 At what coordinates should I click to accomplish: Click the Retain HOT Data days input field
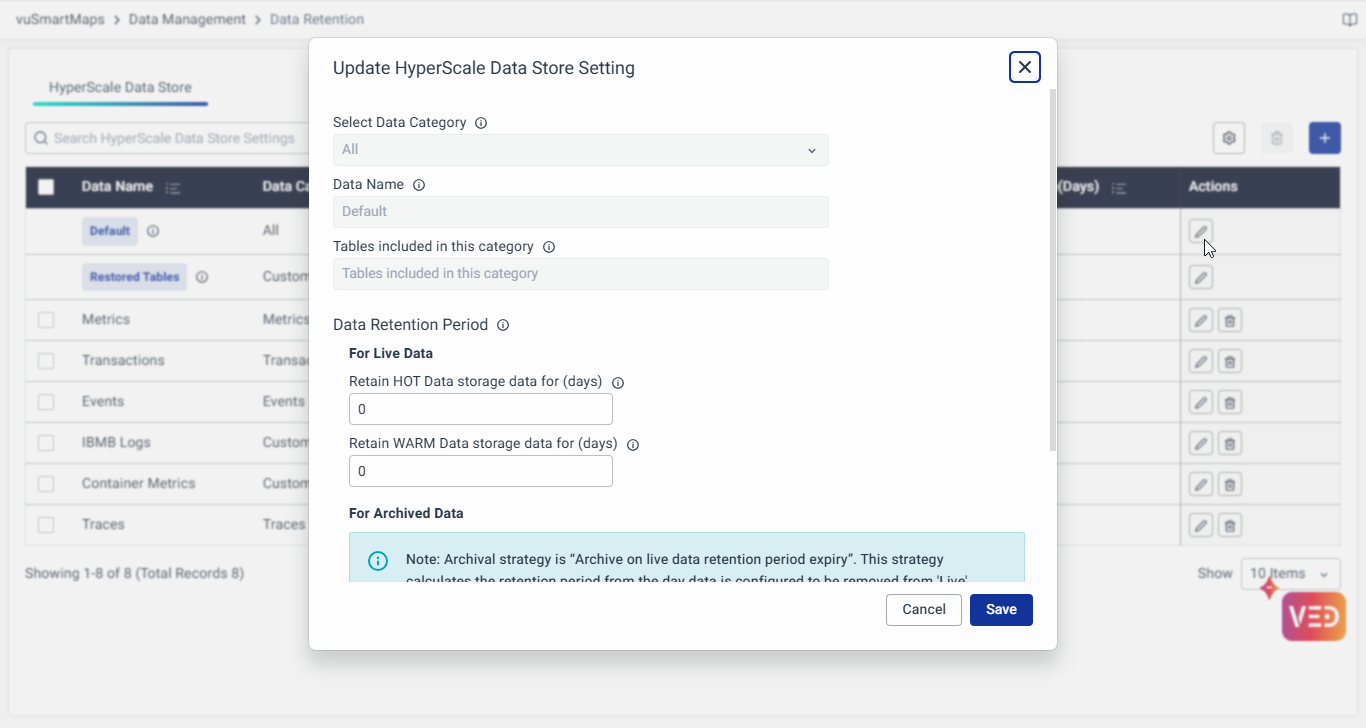click(480, 409)
